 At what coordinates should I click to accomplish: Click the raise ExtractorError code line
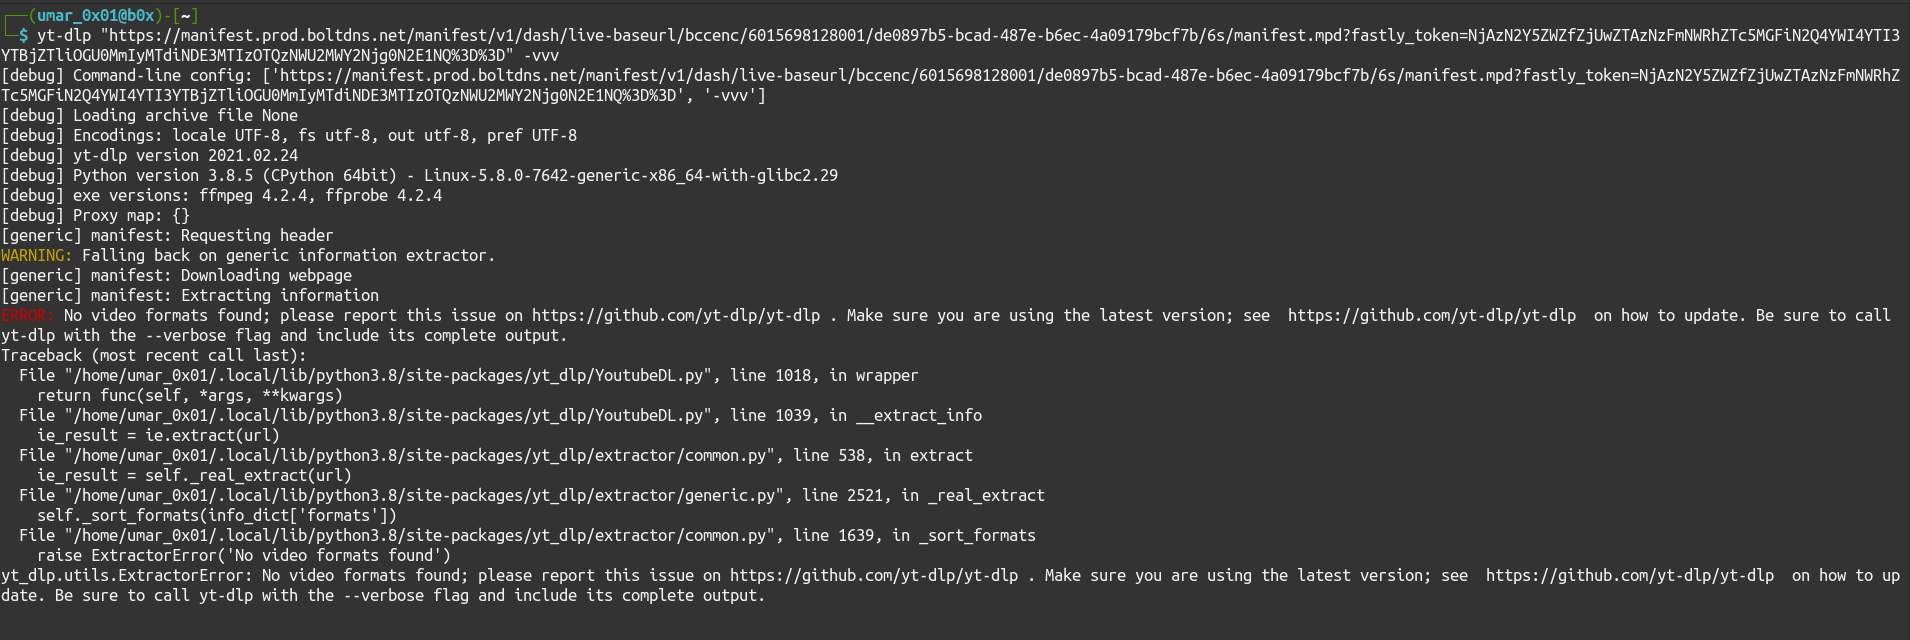pos(243,556)
